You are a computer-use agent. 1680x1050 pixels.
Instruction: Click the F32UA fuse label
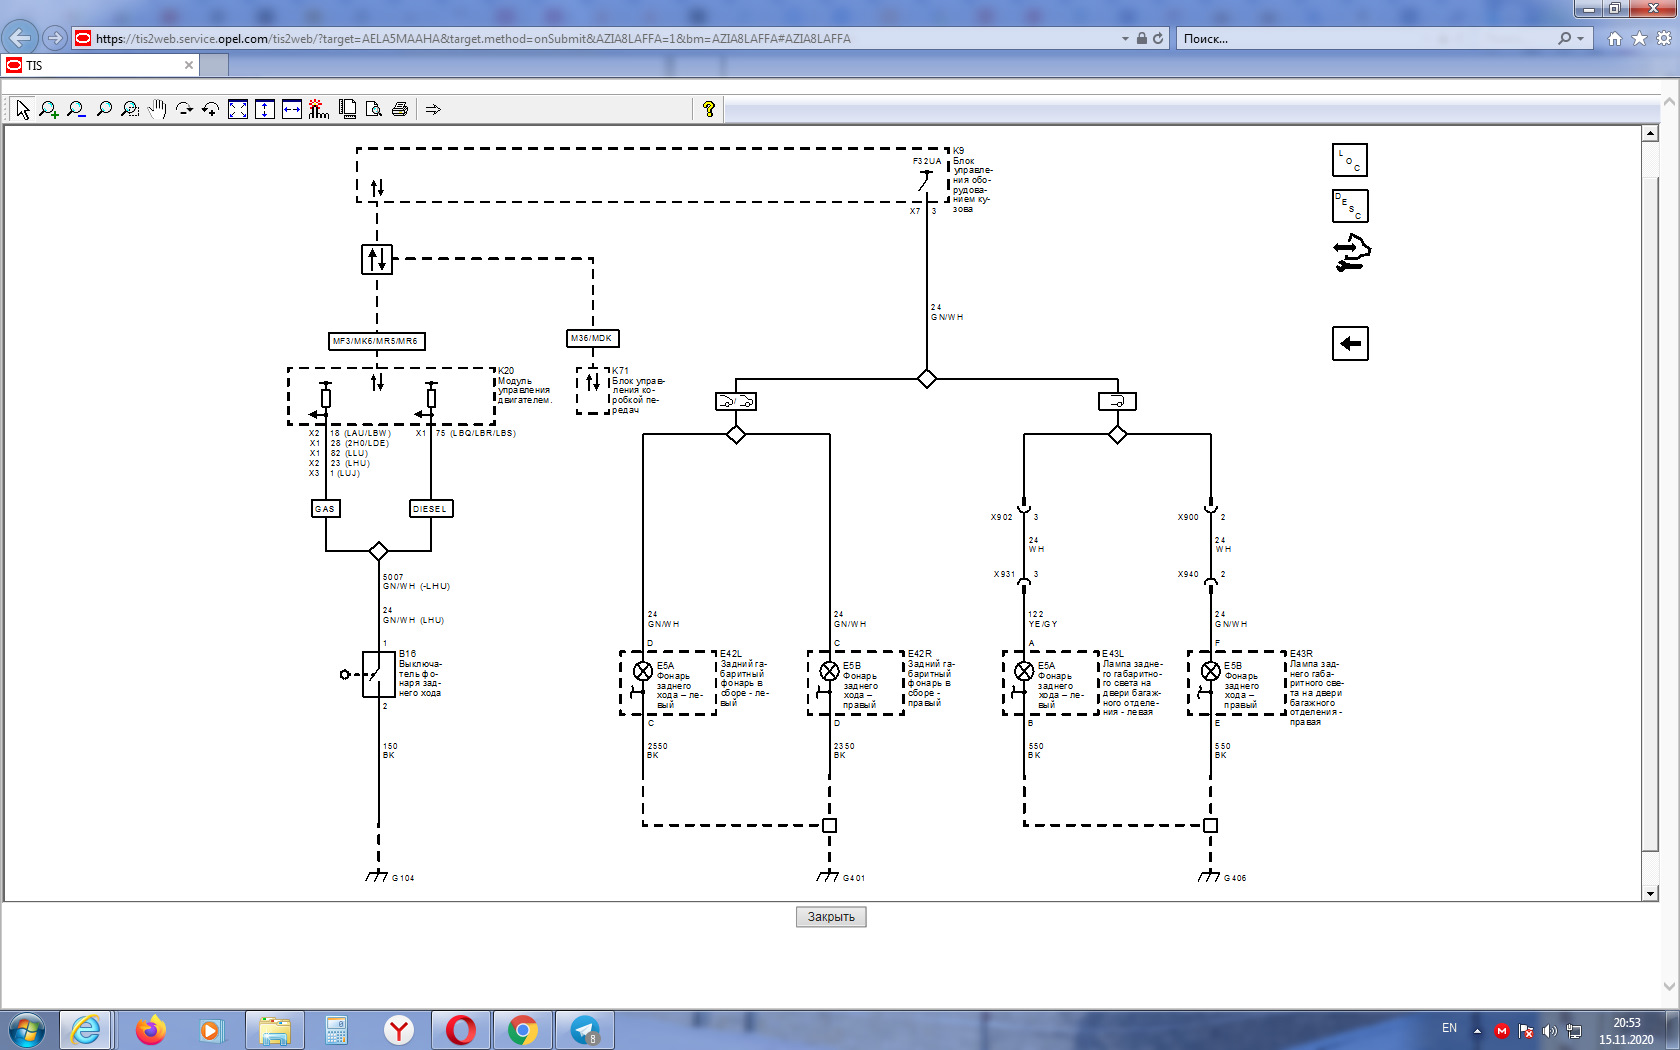pyautogui.click(x=927, y=161)
